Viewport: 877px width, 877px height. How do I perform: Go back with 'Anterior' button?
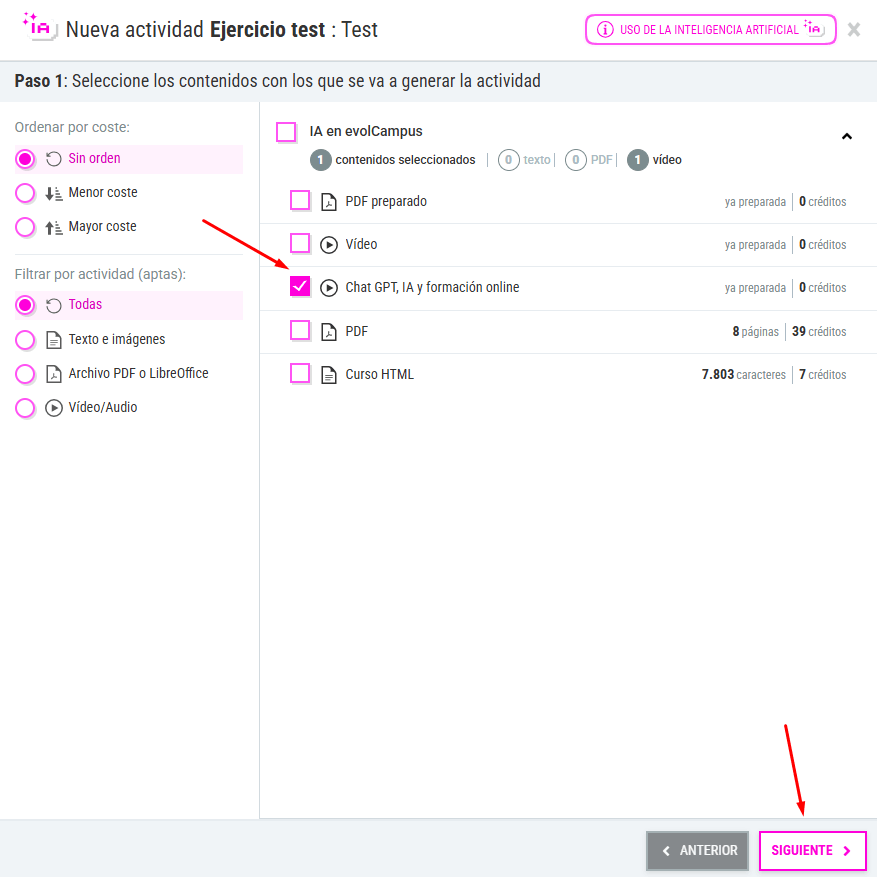coord(697,851)
